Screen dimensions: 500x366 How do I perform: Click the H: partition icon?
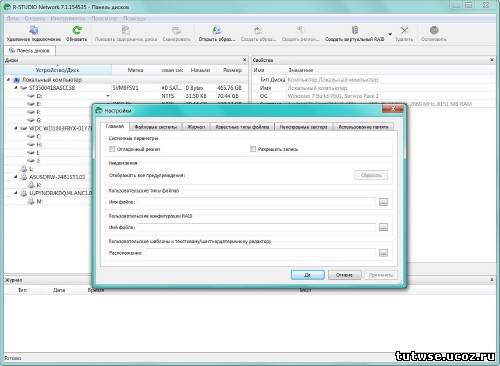(x=31, y=144)
